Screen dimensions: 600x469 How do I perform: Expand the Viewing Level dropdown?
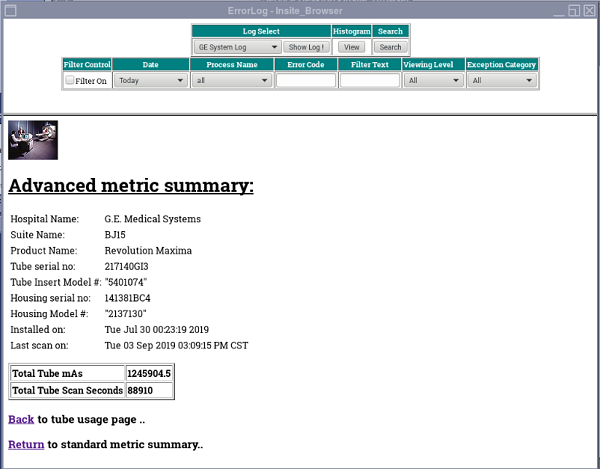click(432, 80)
